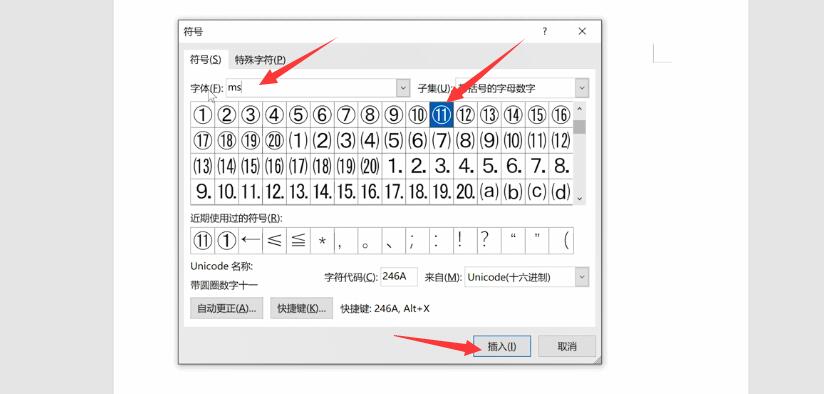Pick the '12.' full-stop number symbol

274,192
